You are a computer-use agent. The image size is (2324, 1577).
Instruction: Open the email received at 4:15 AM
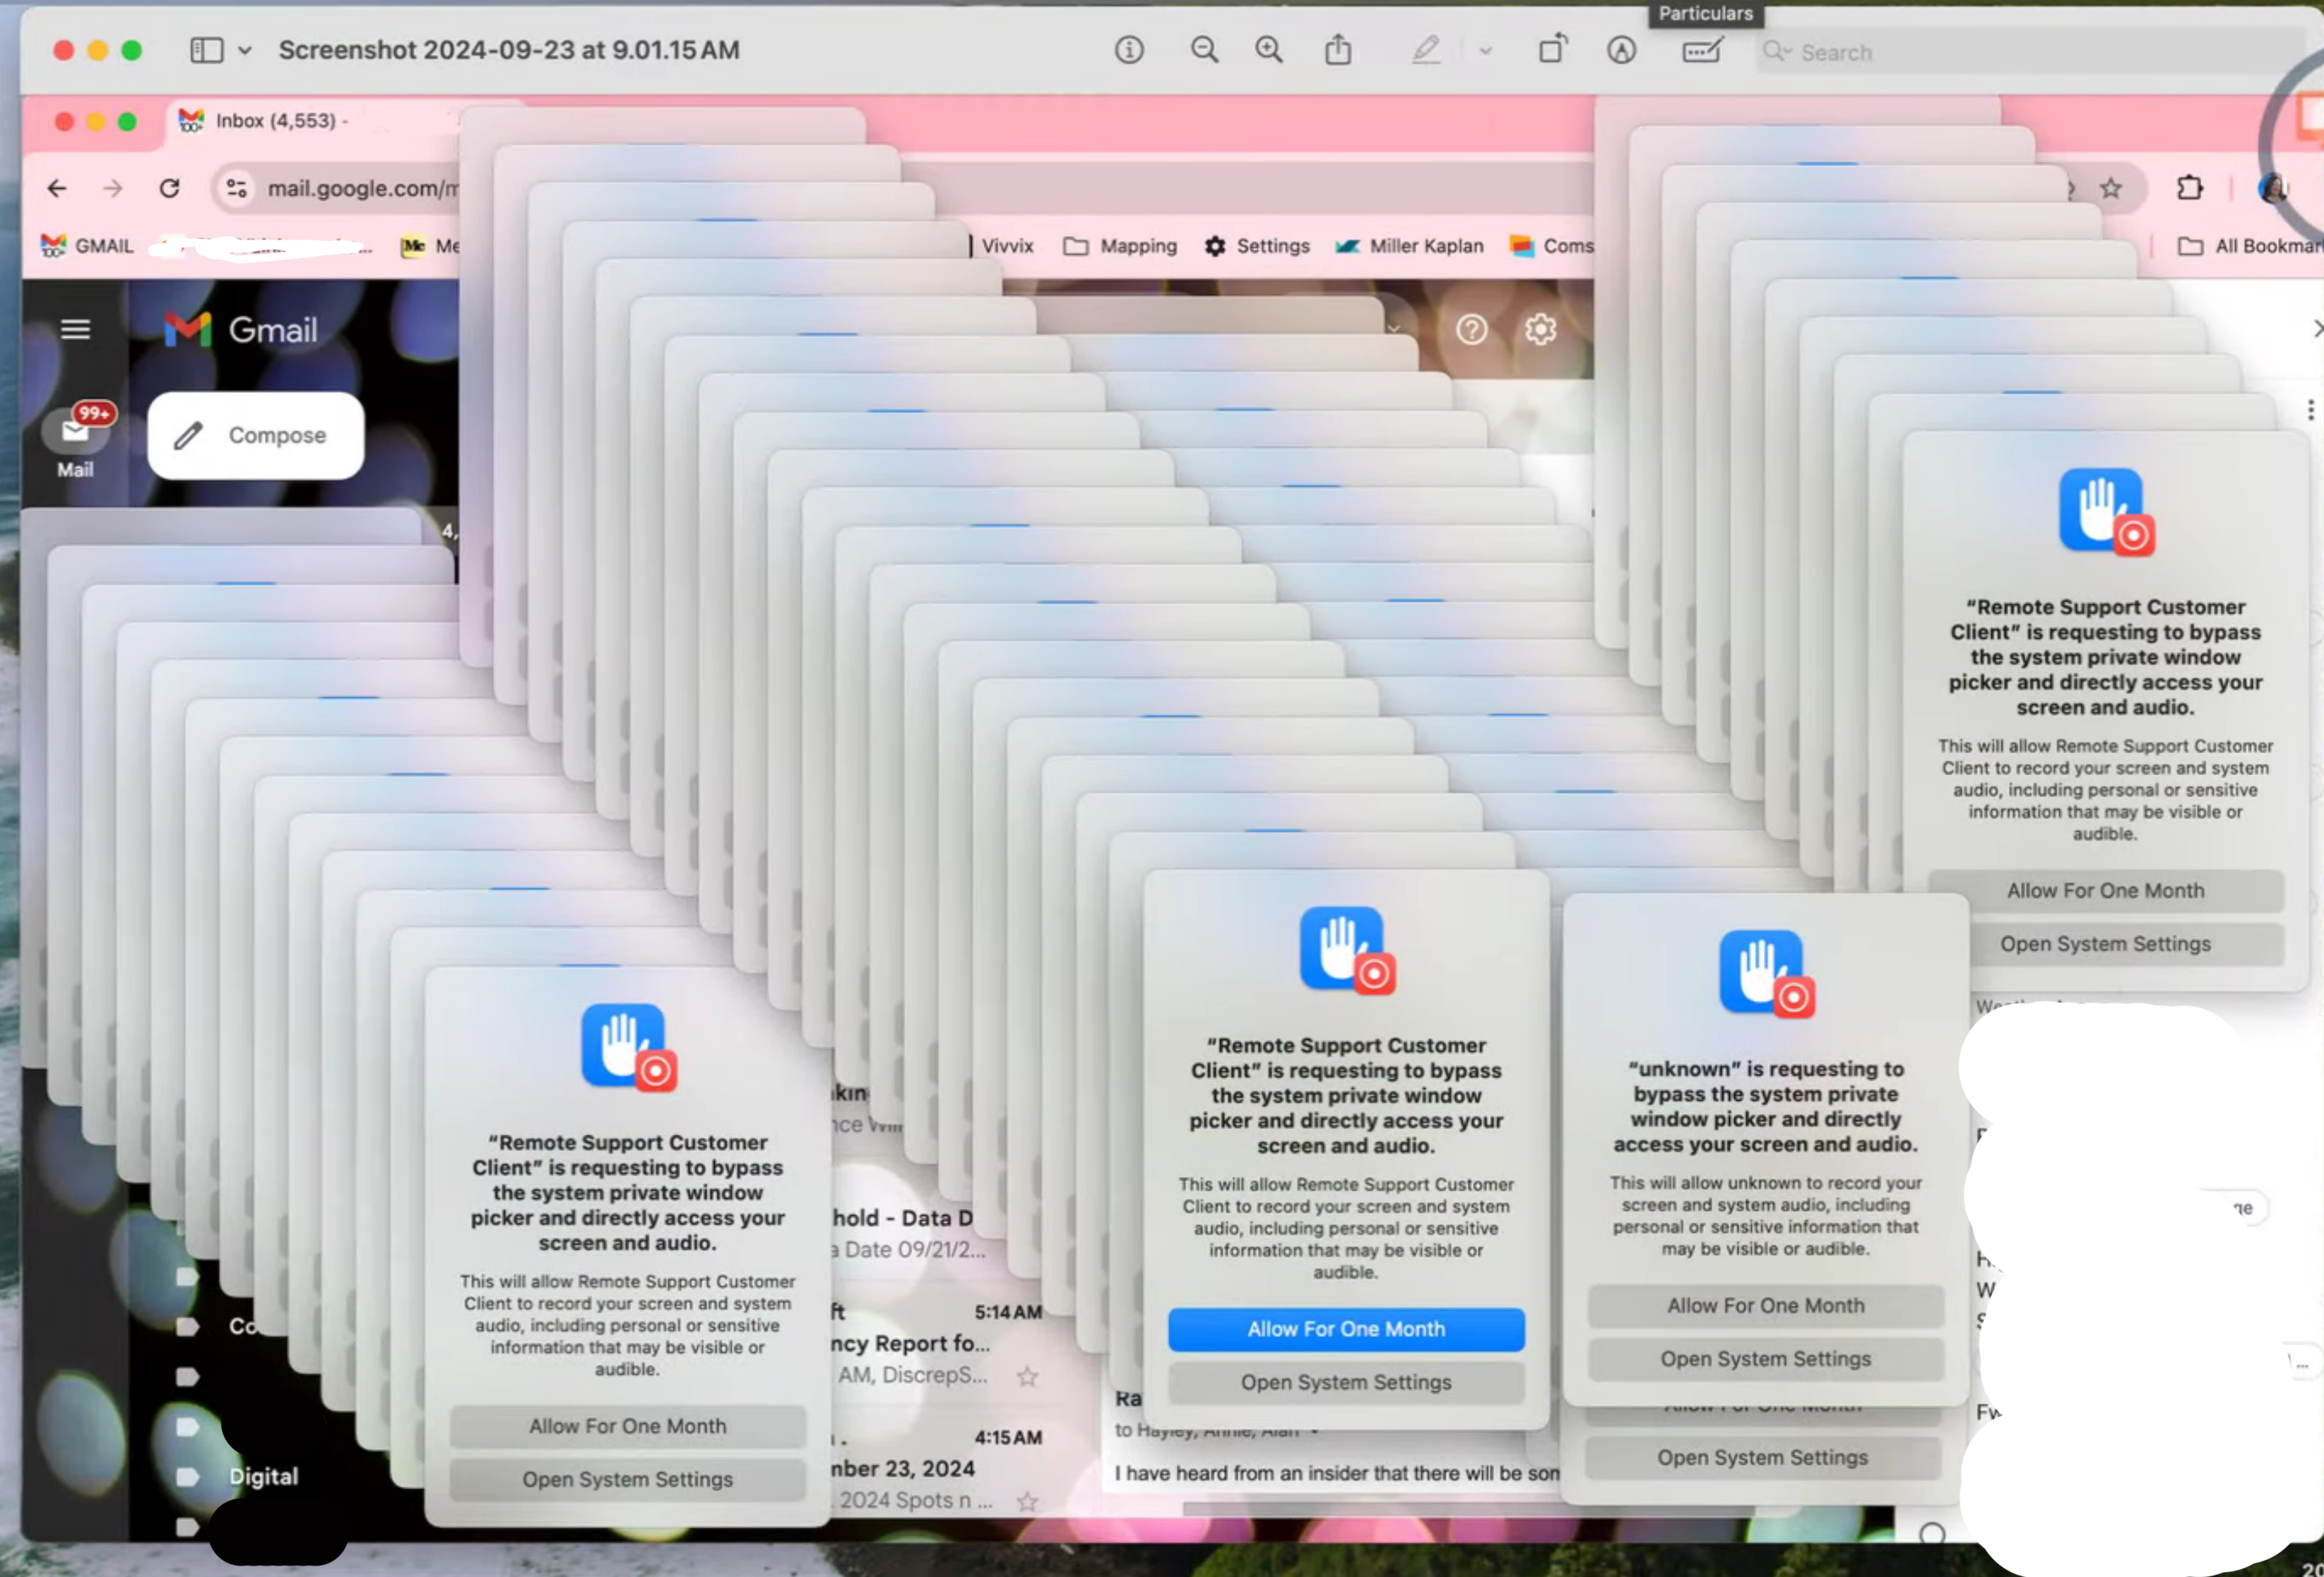coord(938,1468)
